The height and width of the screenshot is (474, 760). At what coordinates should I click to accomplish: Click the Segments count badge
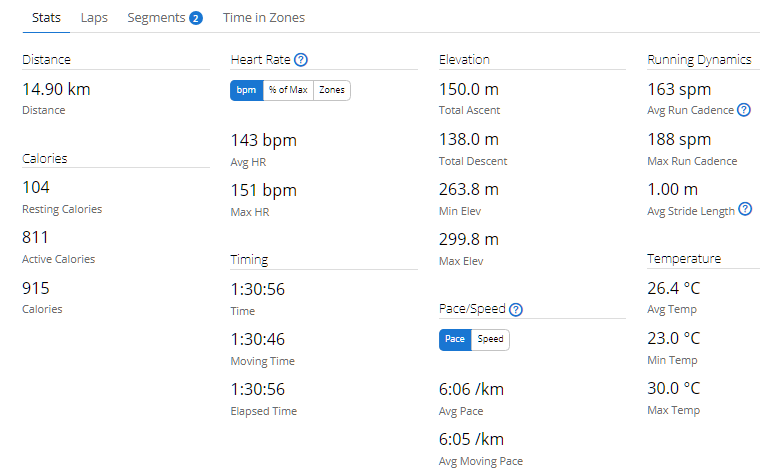pyautogui.click(x=195, y=18)
